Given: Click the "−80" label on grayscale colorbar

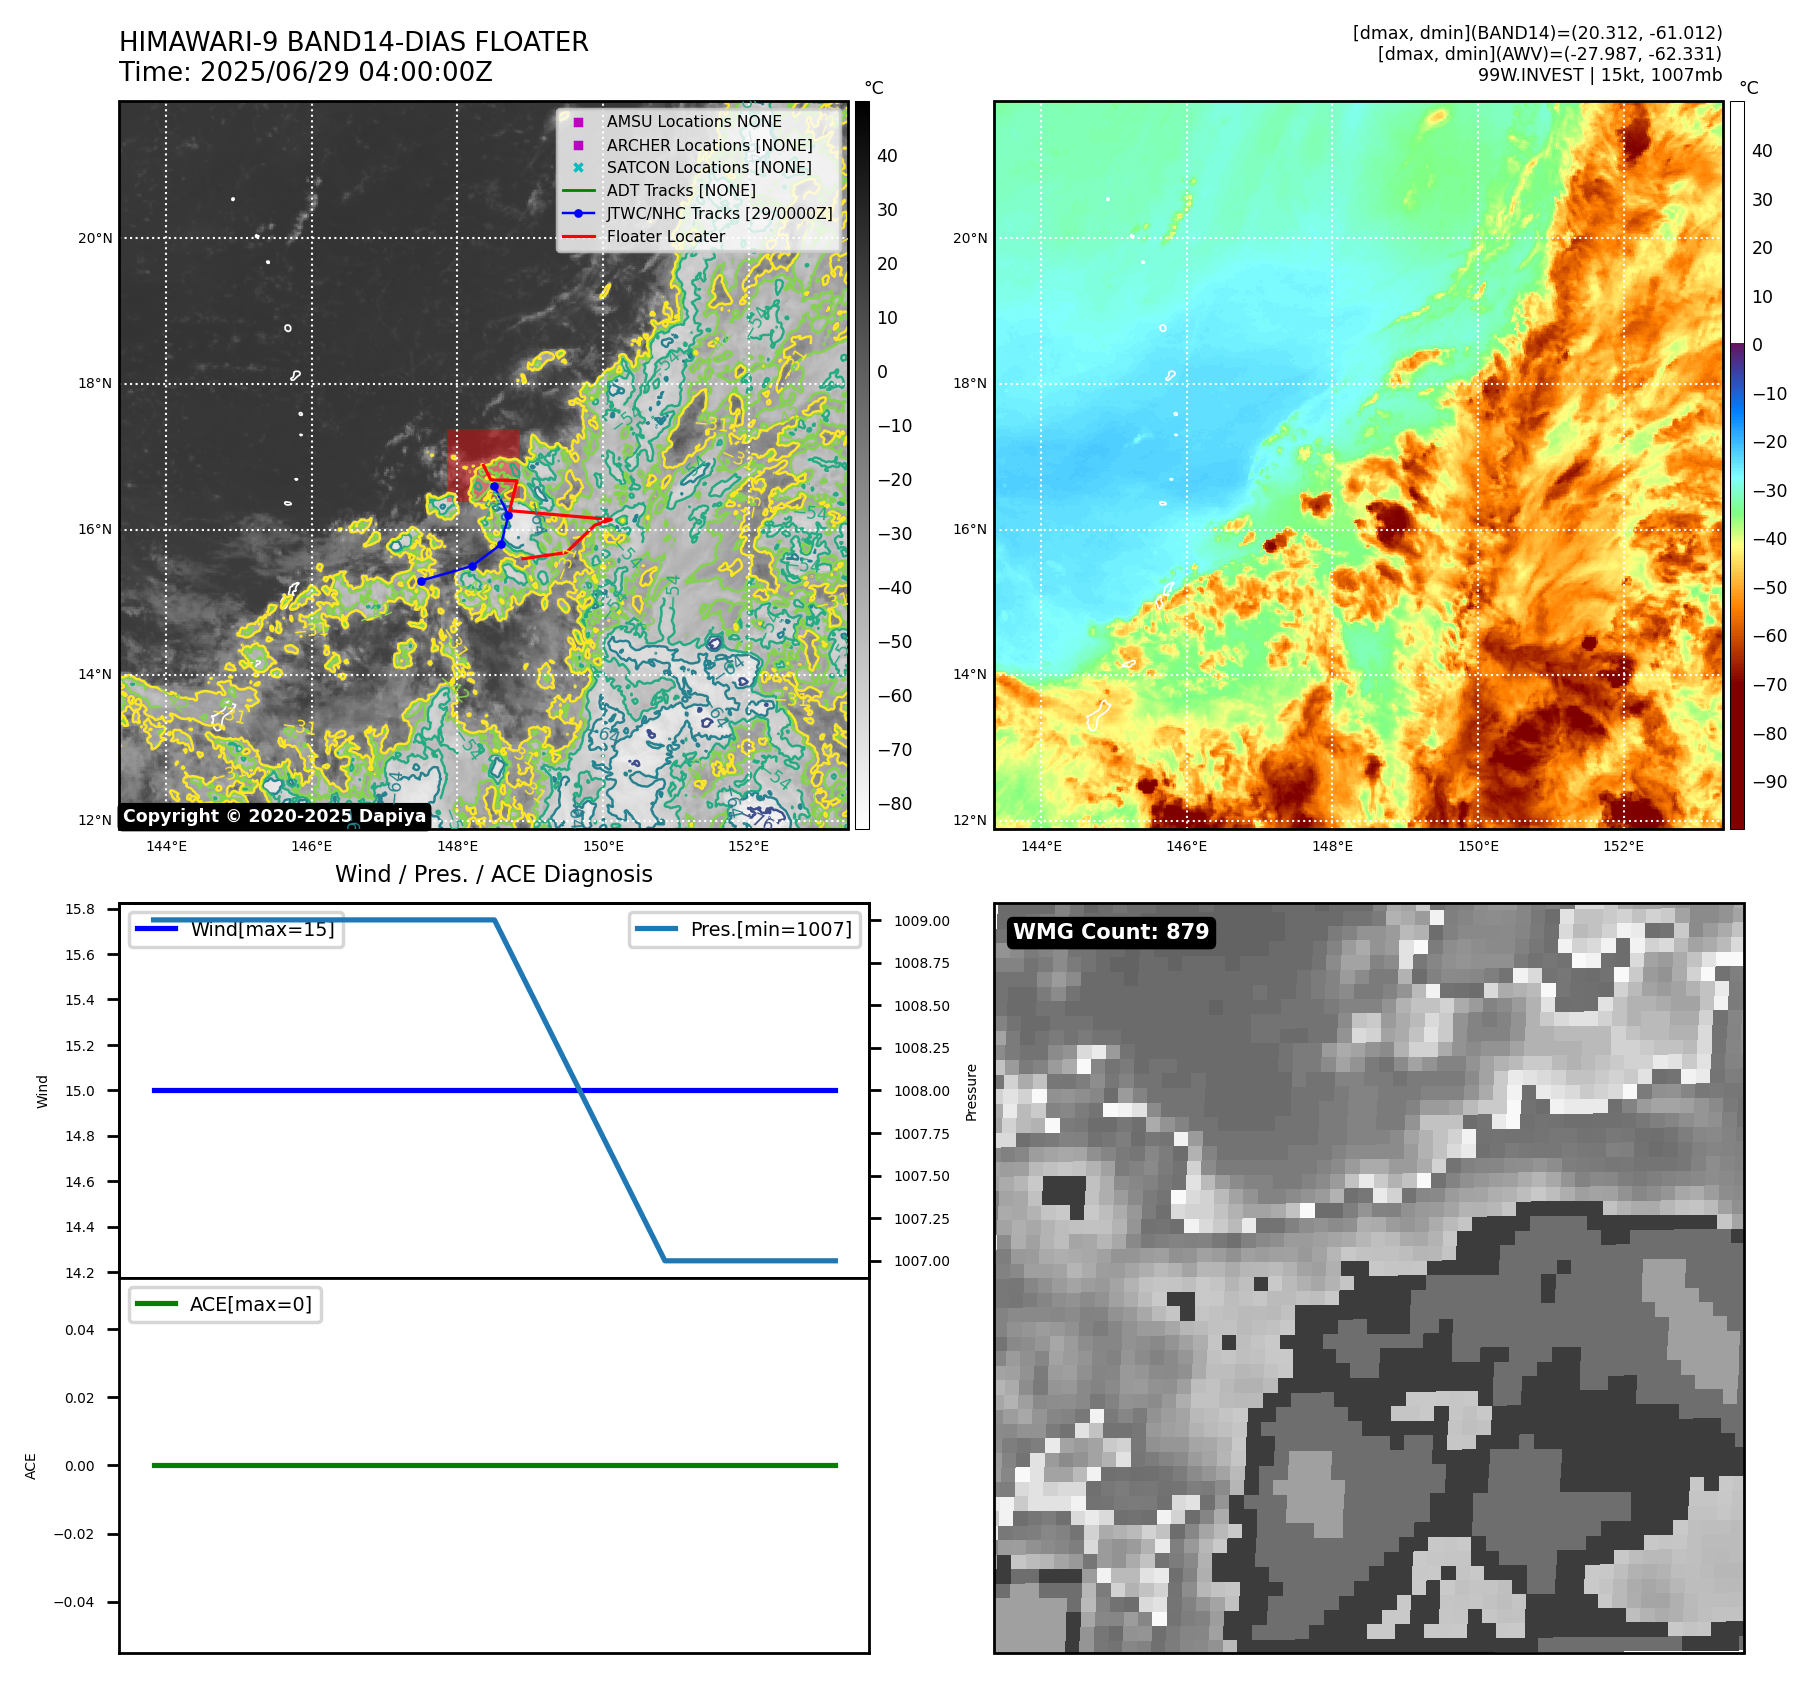Looking at the screenshot, I should tap(894, 804).
